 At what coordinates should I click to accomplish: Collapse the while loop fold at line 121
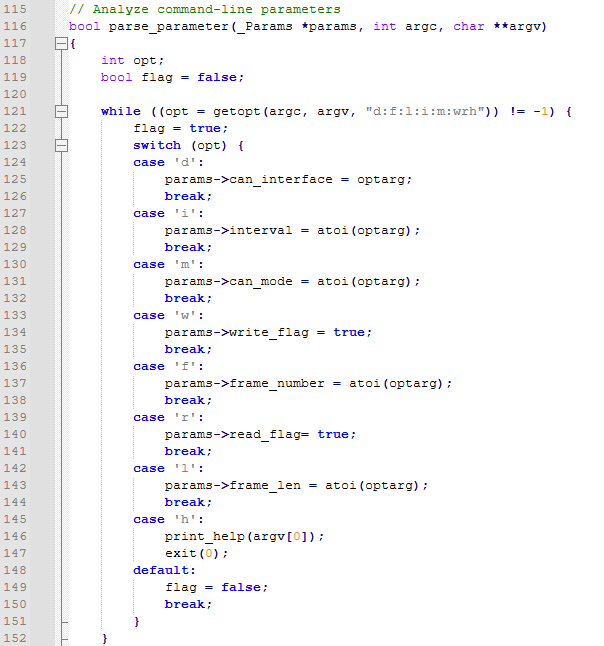[61, 111]
